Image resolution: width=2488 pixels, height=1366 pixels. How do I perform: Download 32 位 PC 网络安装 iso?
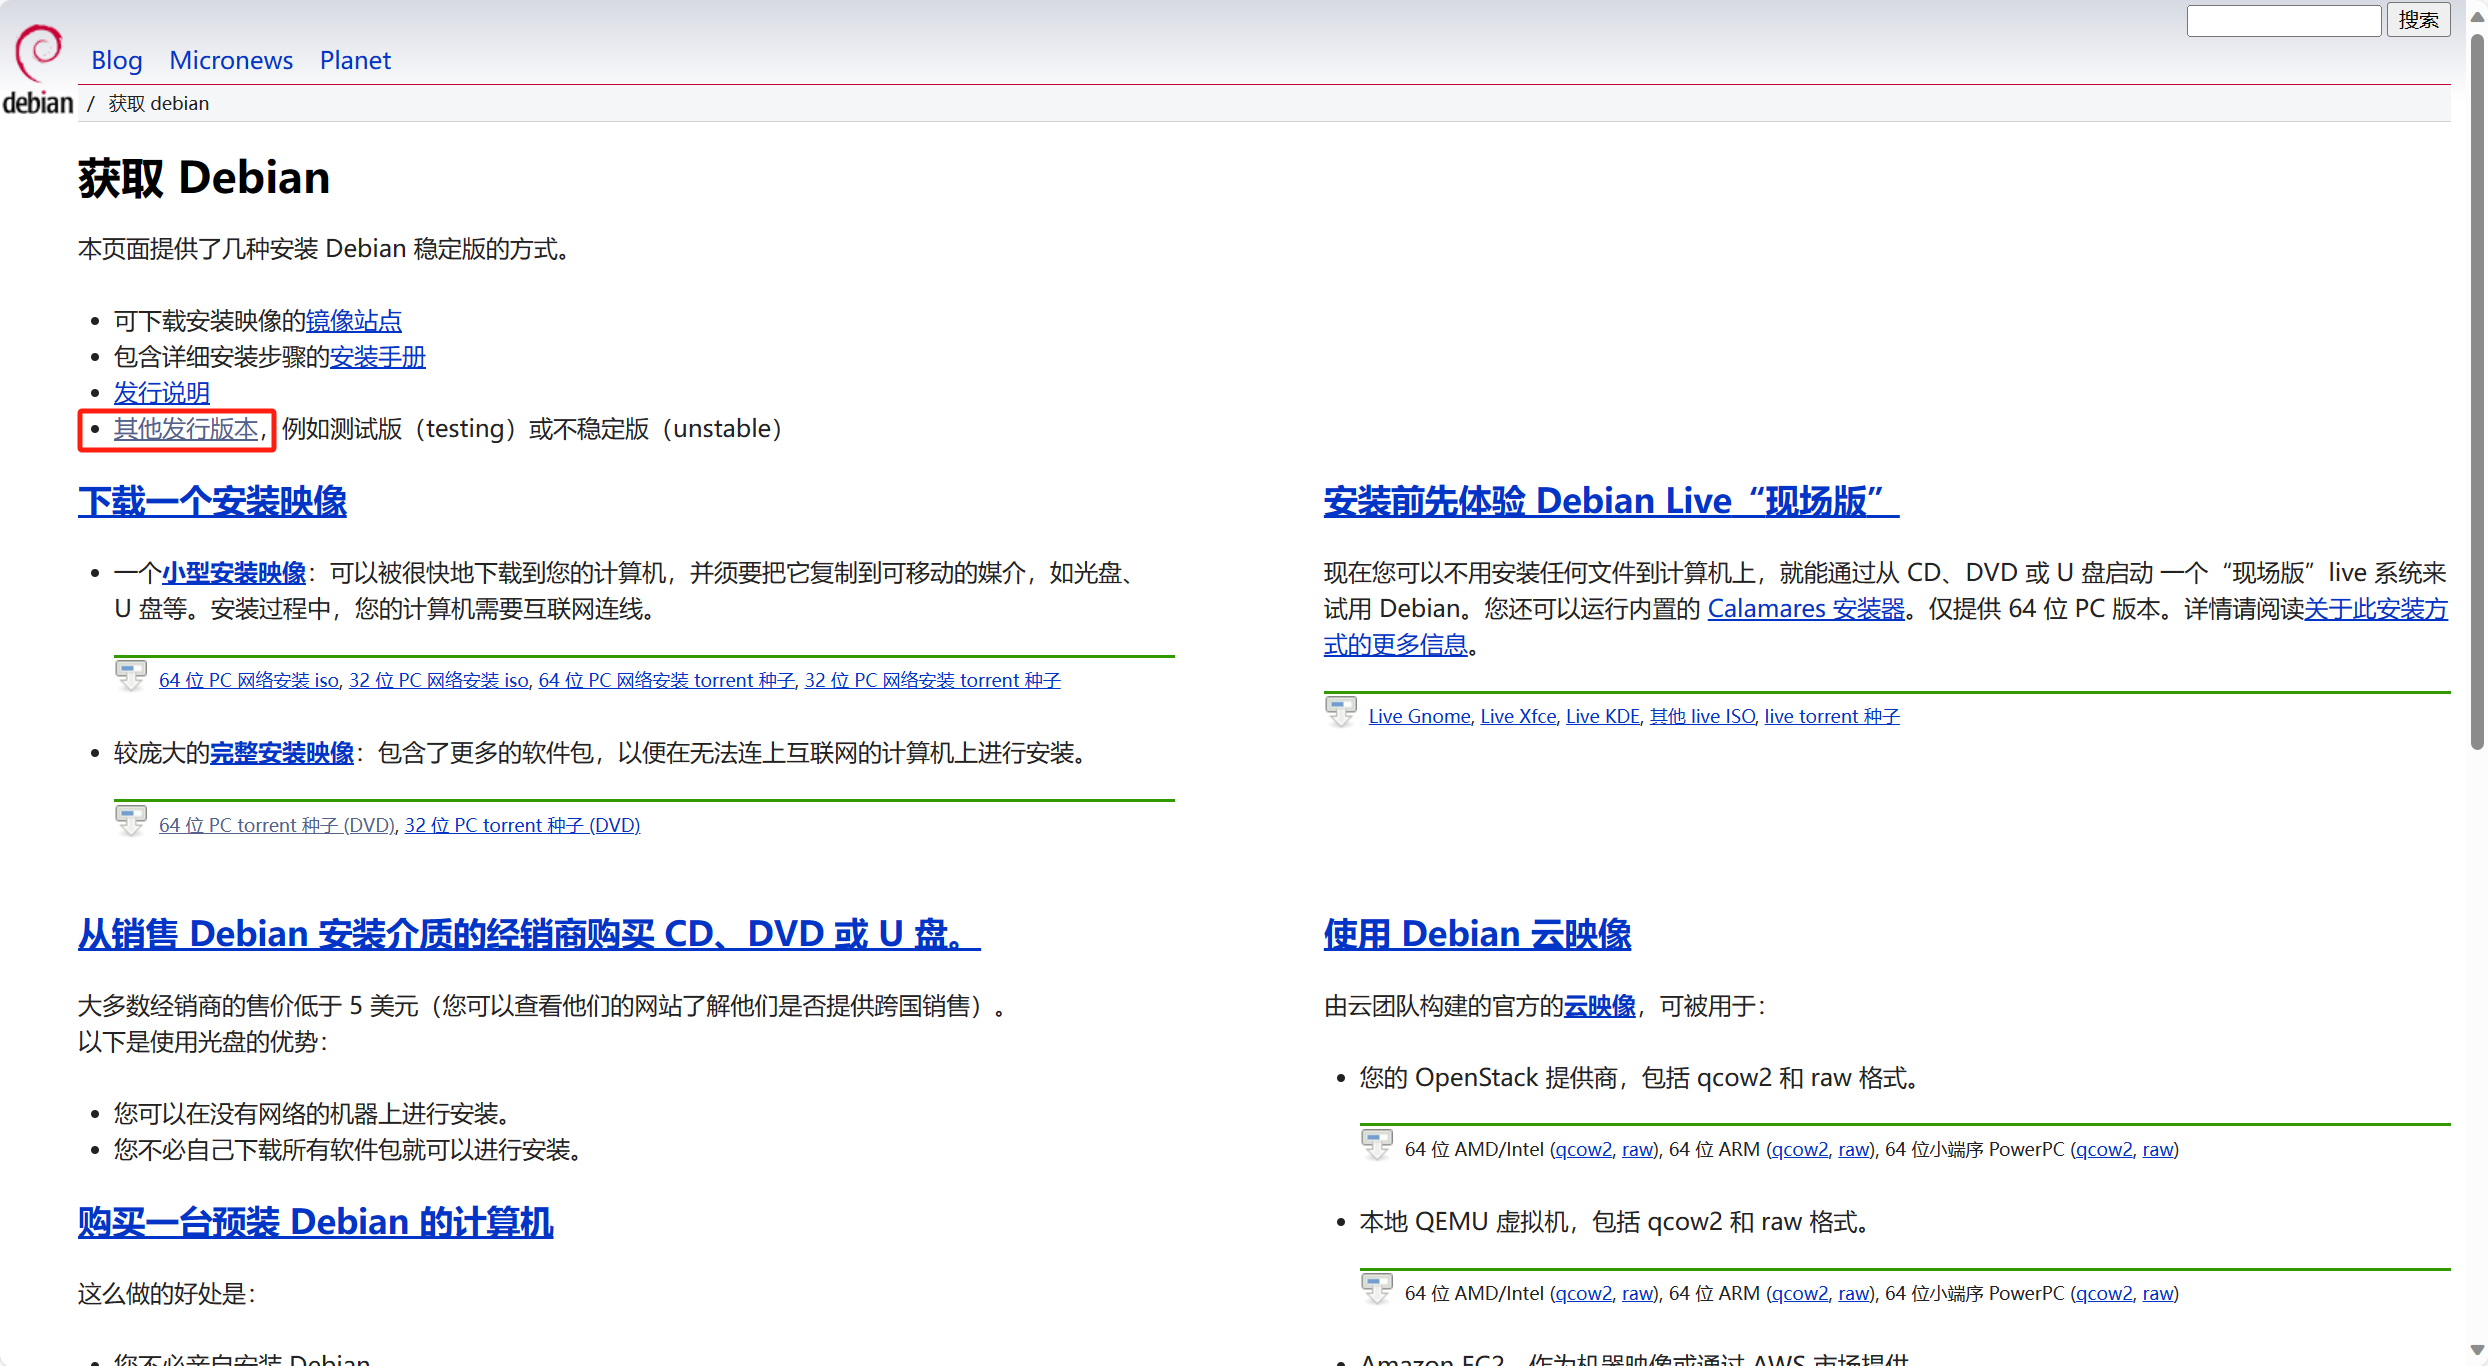[439, 680]
